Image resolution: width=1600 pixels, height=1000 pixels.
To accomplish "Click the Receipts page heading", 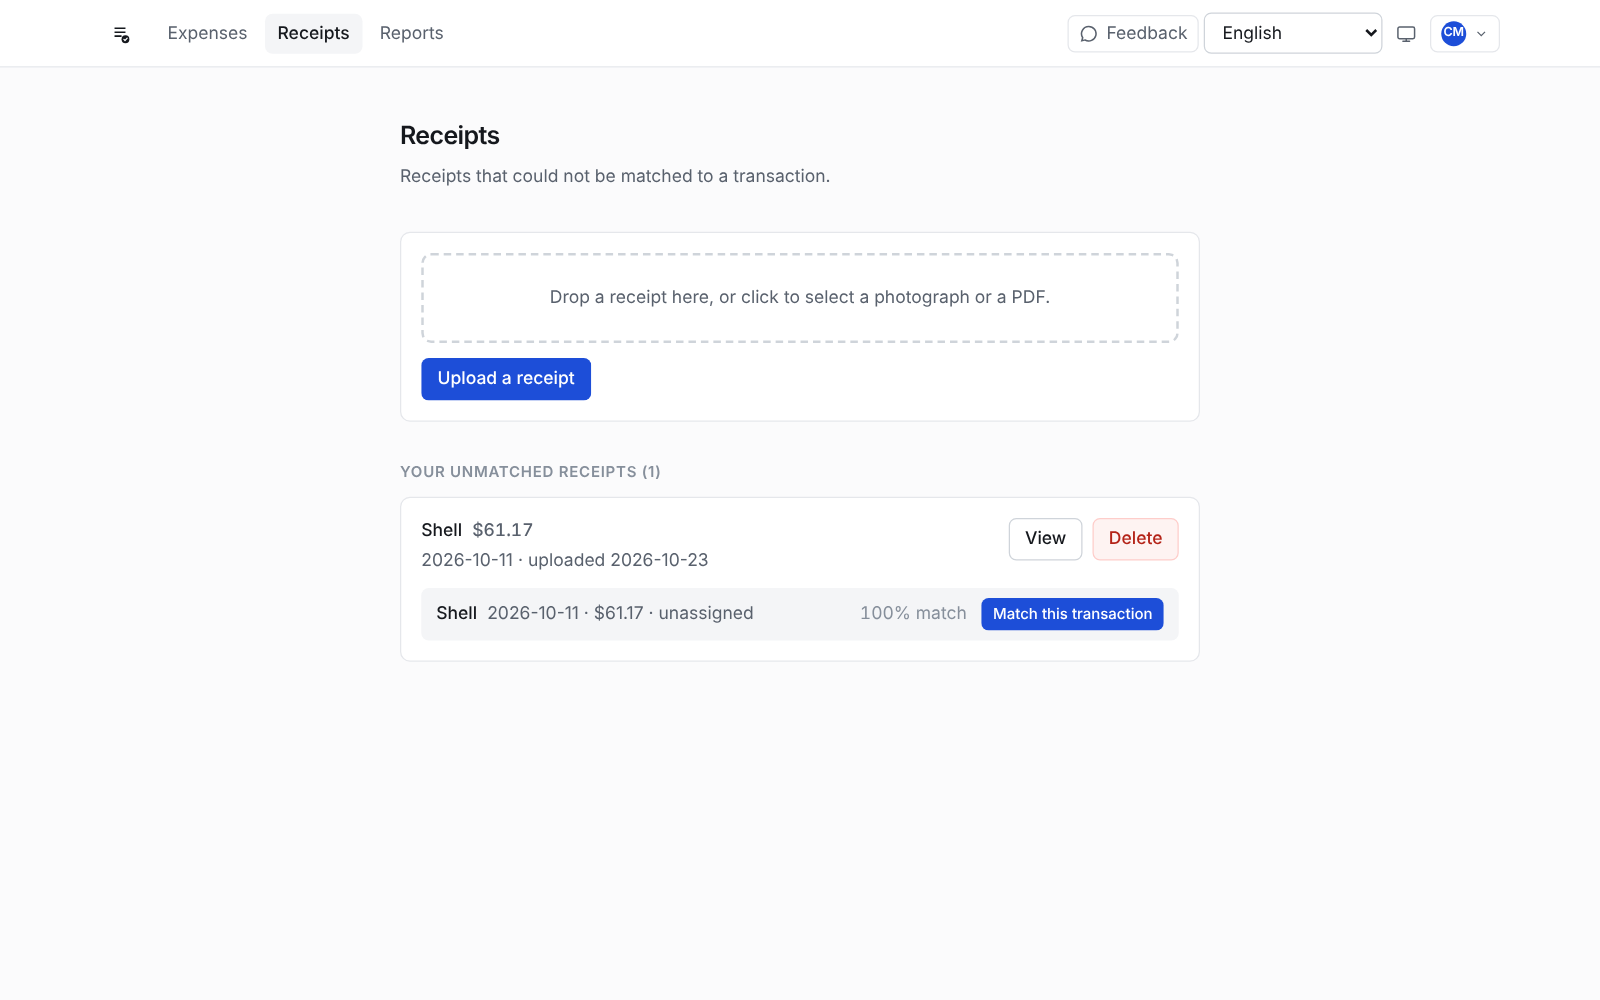I will (450, 136).
